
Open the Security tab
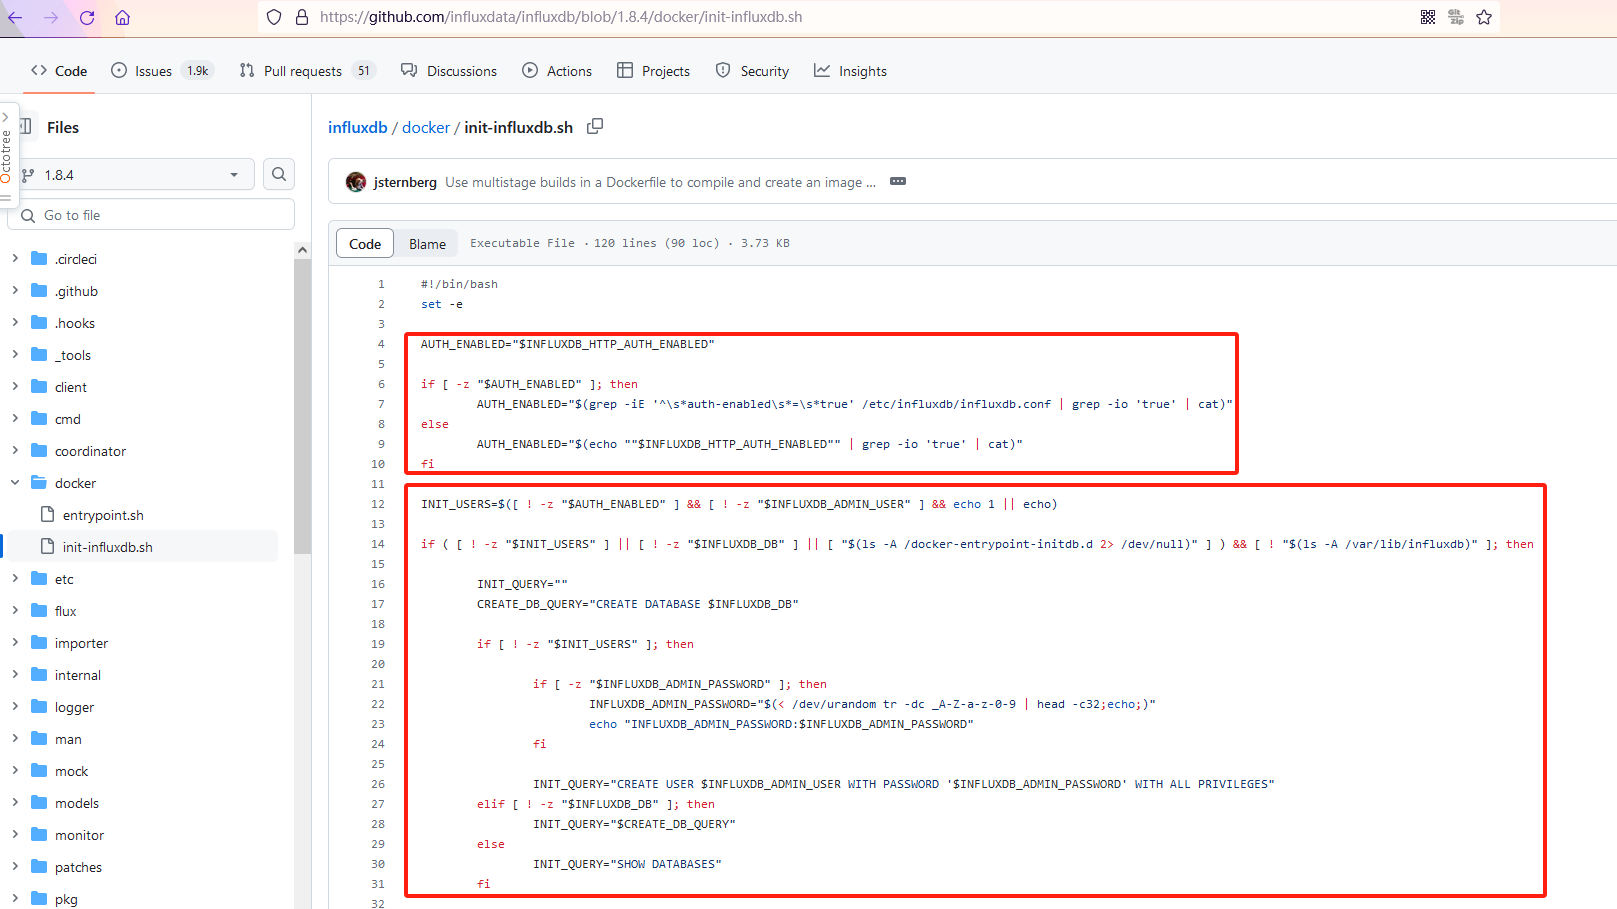click(752, 71)
